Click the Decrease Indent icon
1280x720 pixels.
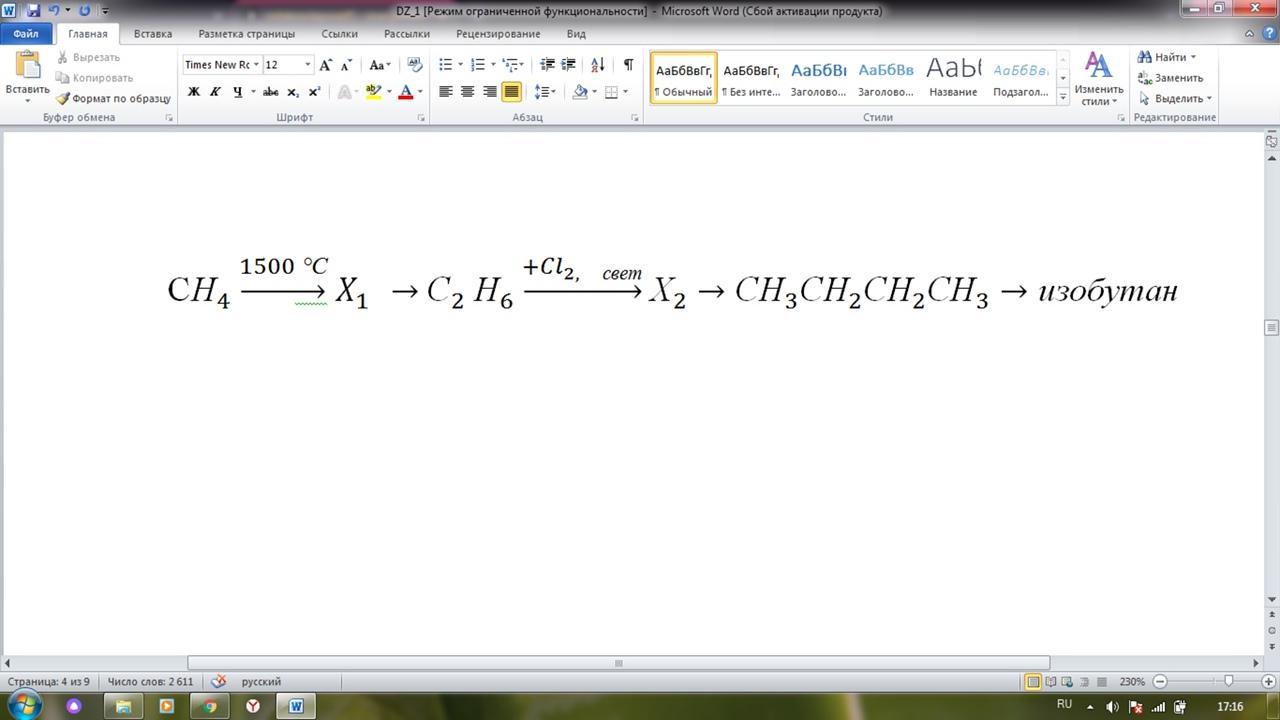point(547,65)
